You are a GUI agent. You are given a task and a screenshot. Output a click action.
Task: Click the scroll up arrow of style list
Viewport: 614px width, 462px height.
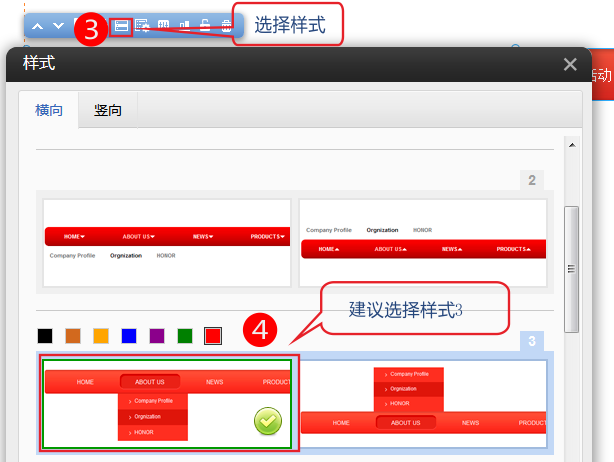point(572,145)
